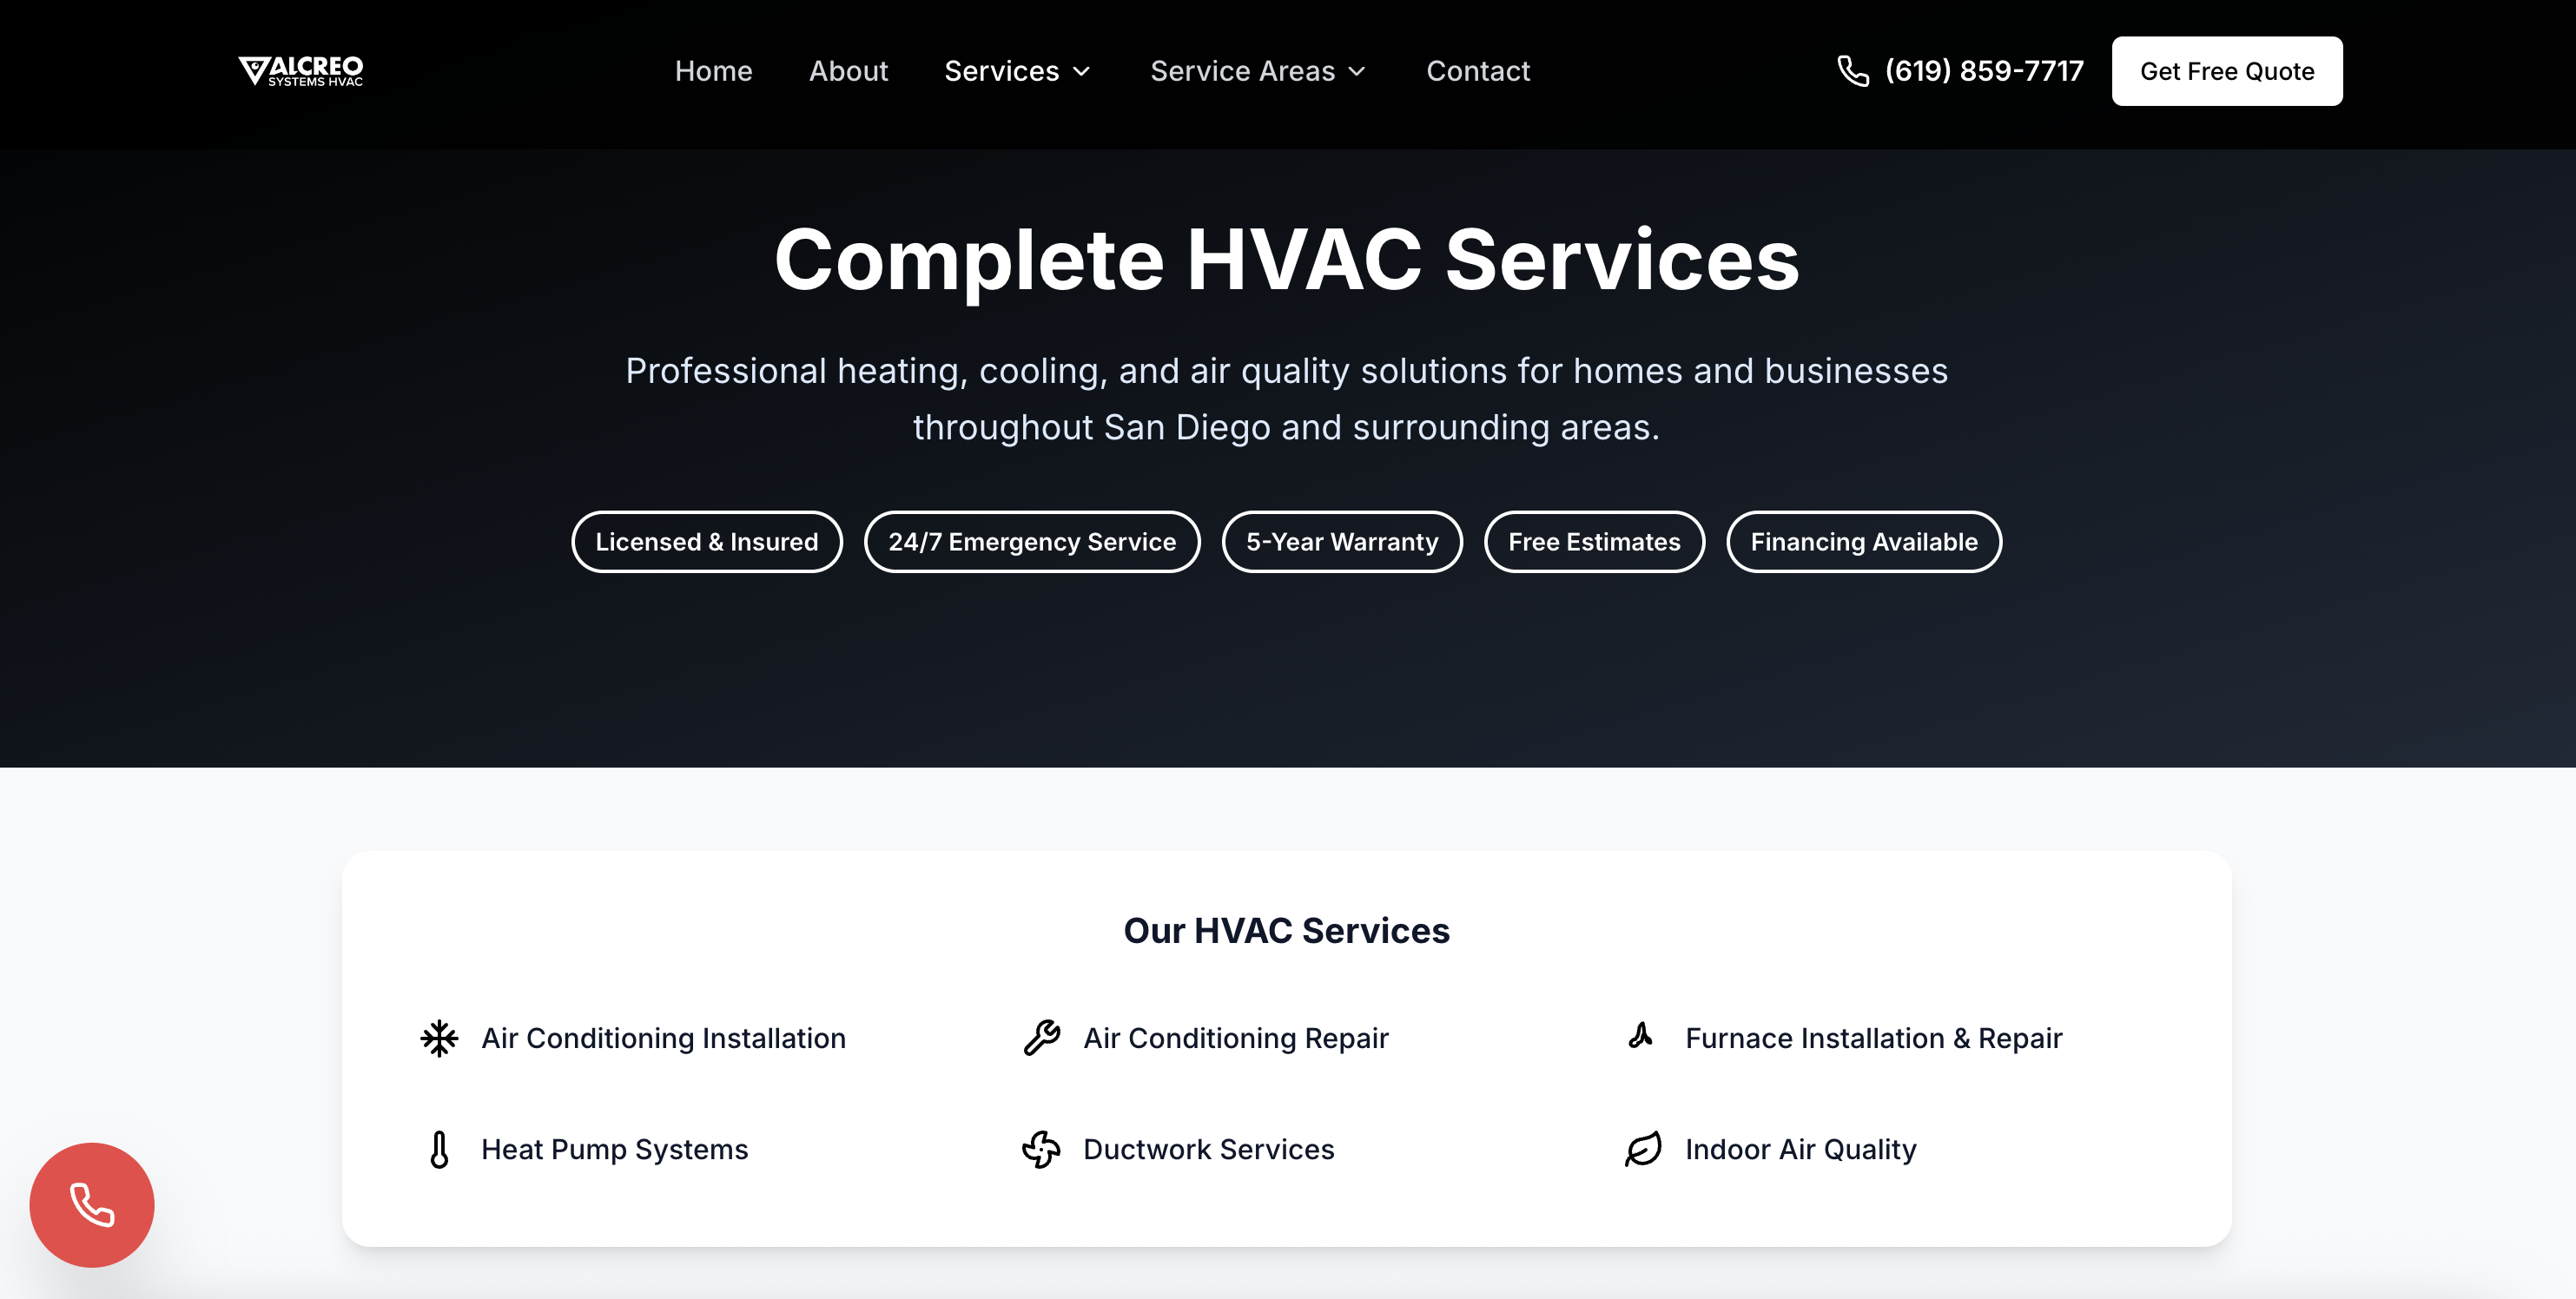
Task: Click the wrench icon for AC repair
Action: point(1041,1038)
